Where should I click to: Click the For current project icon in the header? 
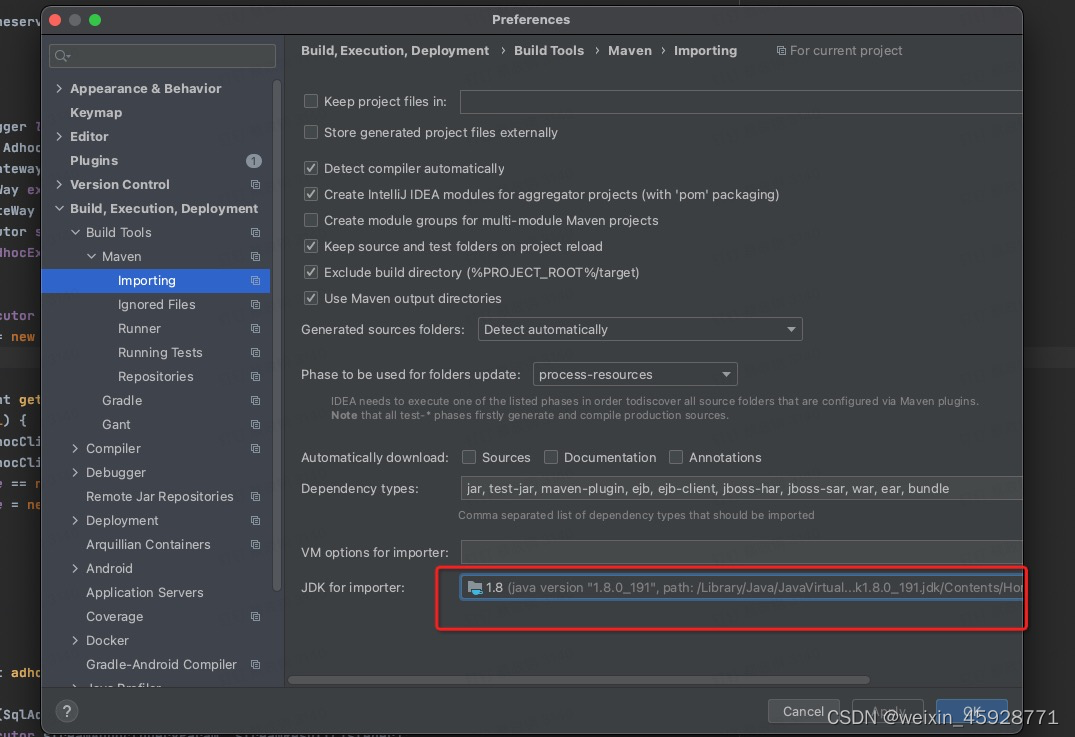point(782,50)
